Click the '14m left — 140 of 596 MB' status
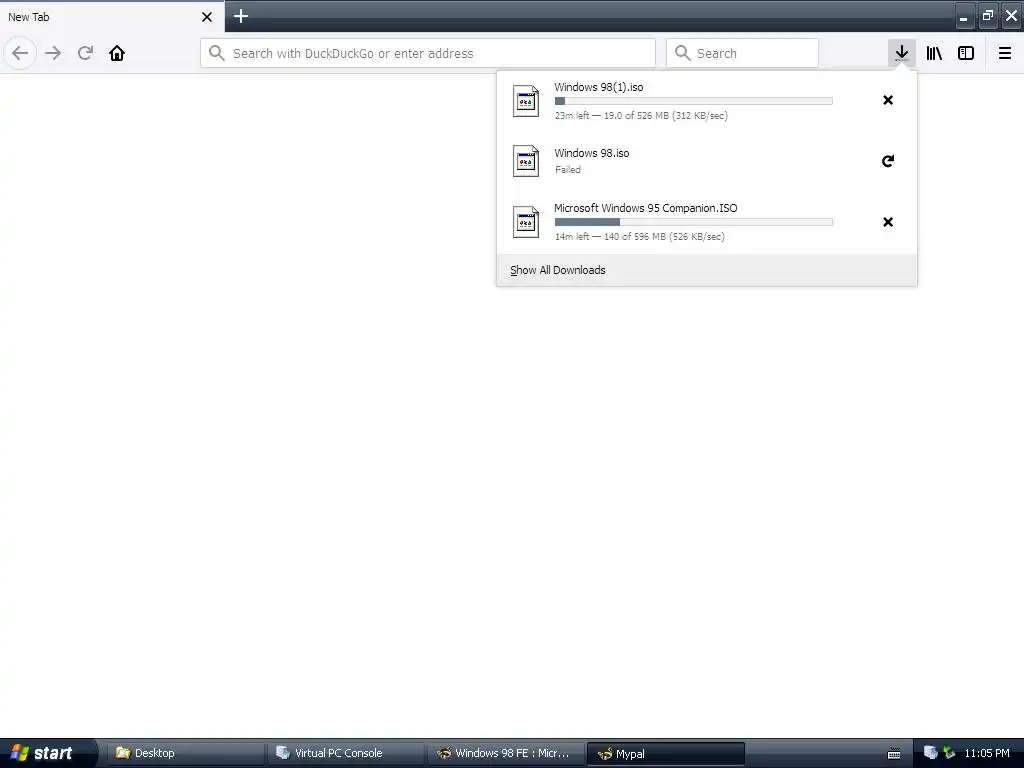 [640, 236]
